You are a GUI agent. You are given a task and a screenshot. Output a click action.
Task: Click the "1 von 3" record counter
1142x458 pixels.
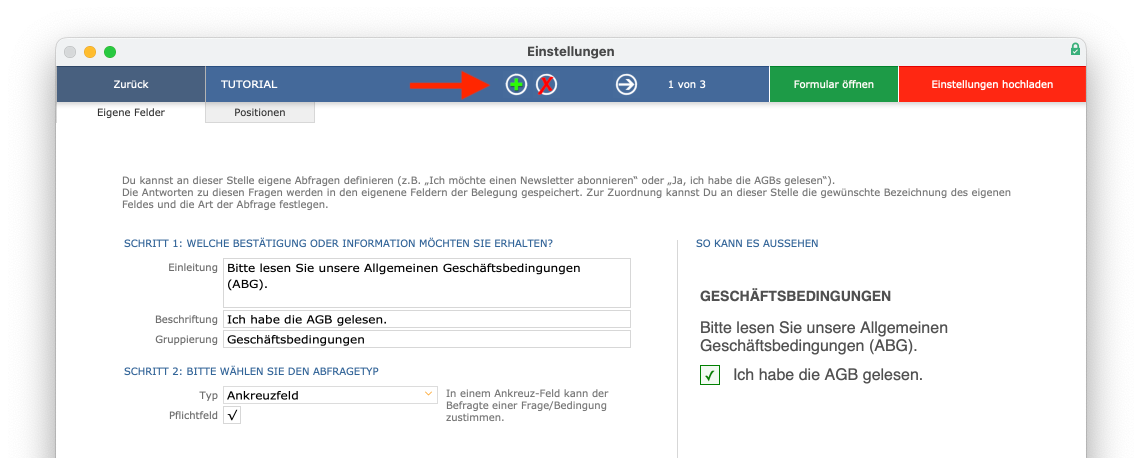click(687, 85)
